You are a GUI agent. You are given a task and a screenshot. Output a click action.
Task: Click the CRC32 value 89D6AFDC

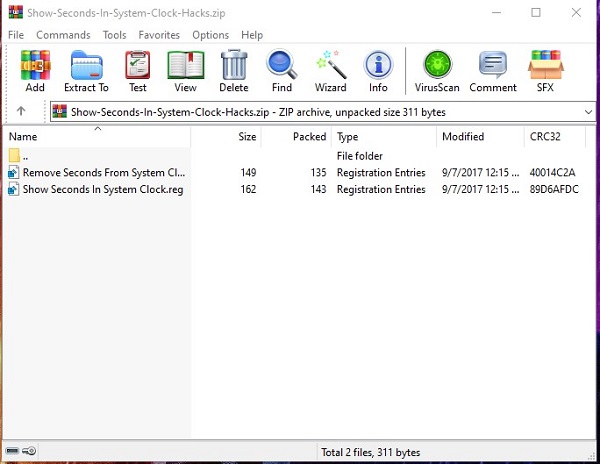coord(554,189)
